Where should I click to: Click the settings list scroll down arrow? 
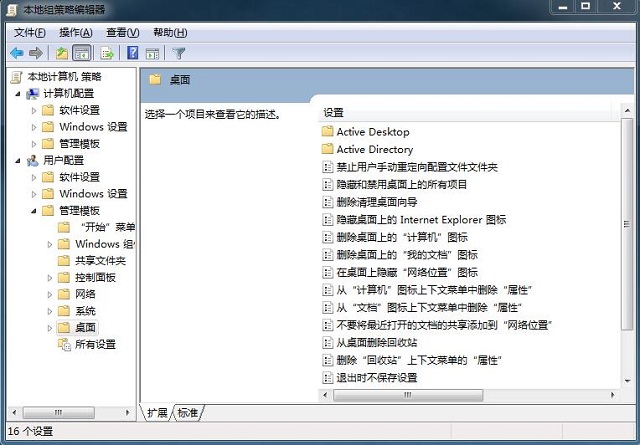[x=627, y=380]
